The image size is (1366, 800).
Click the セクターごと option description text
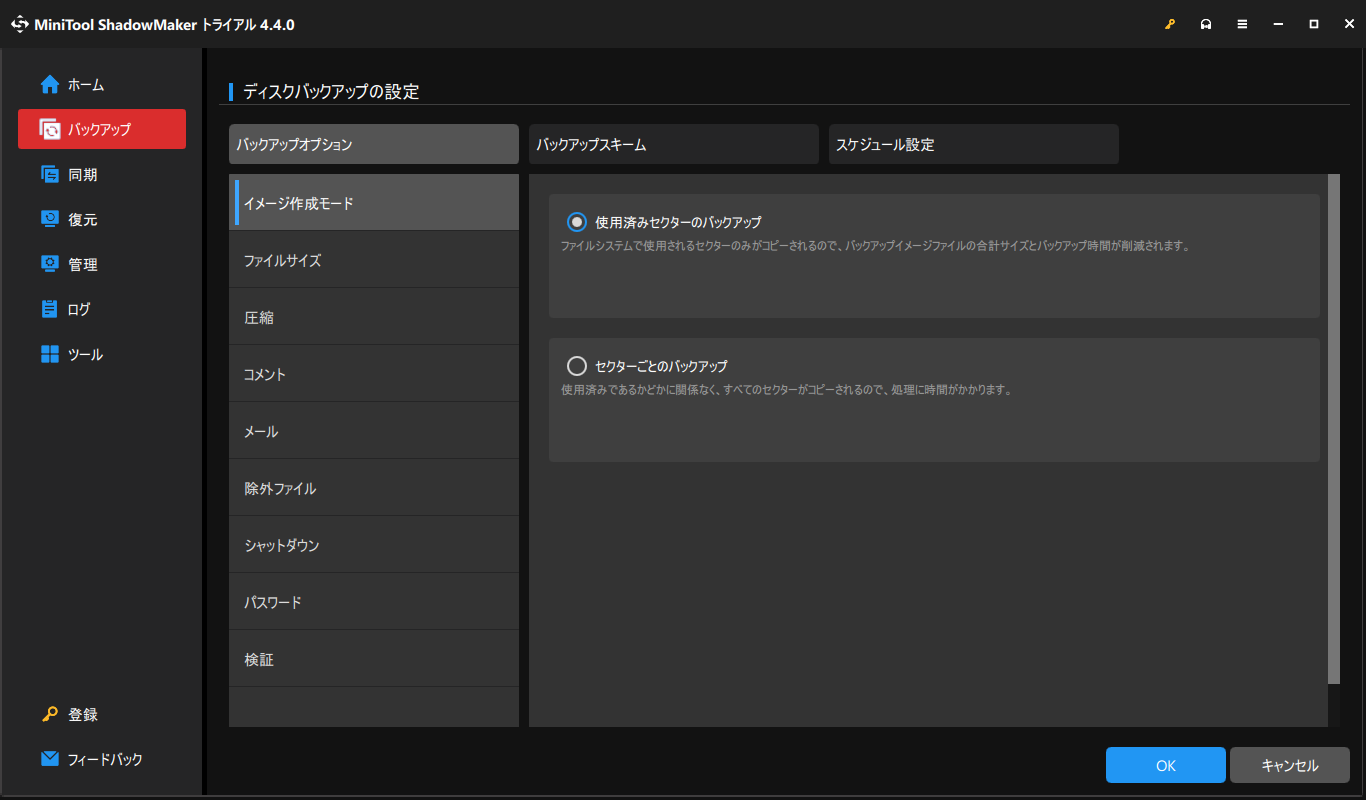787,390
